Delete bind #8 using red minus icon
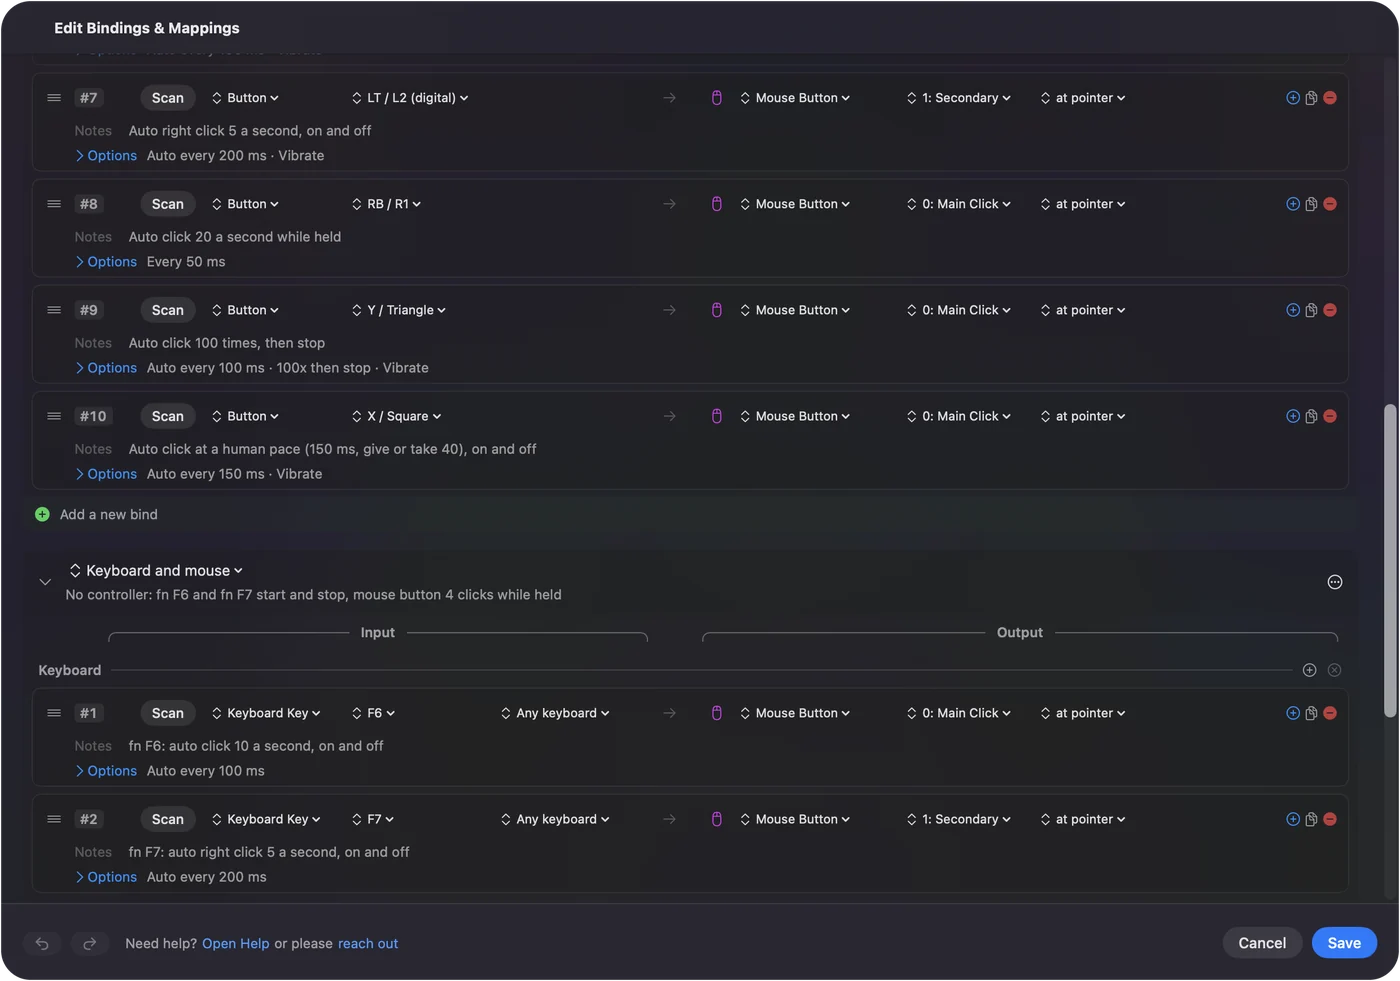Screen dimensions: 1400x981 [x=1330, y=204]
